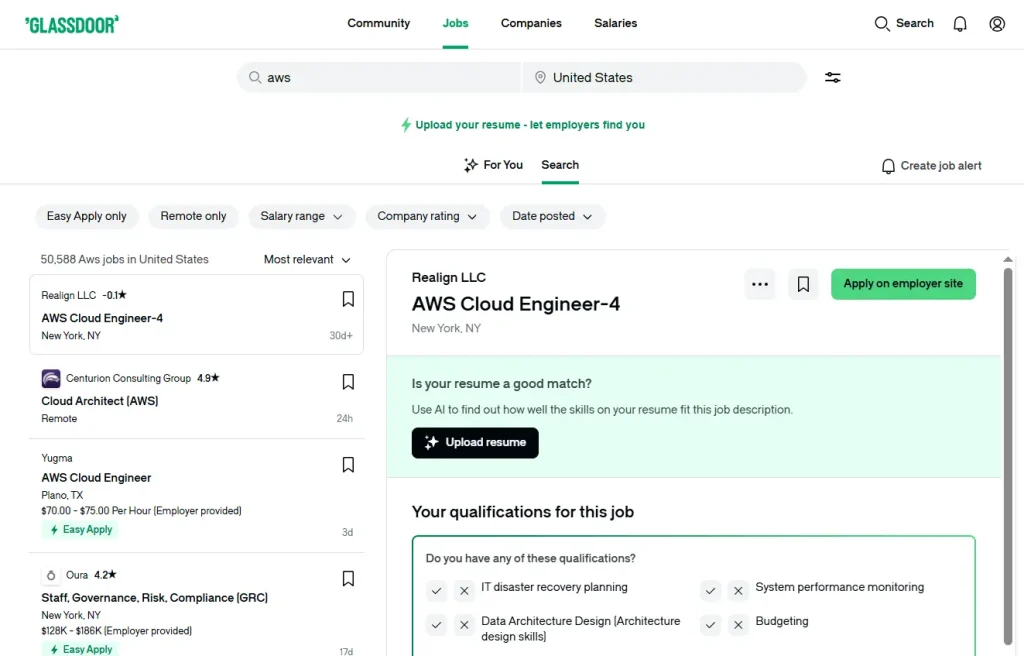The image size is (1024, 656).
Task: Toggle Easy Apply only filter
Action: pyautogui.click(x=87, y=216)
